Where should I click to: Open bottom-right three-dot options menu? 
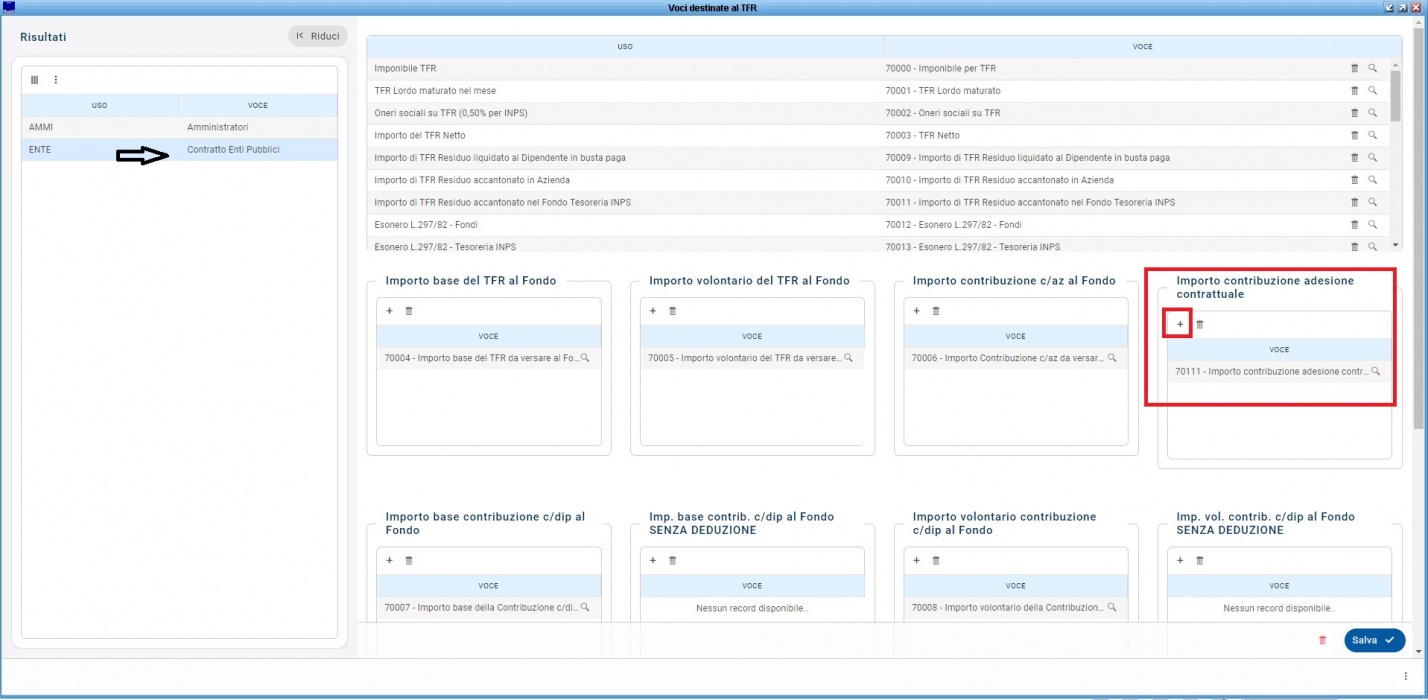pos(1405,677)
